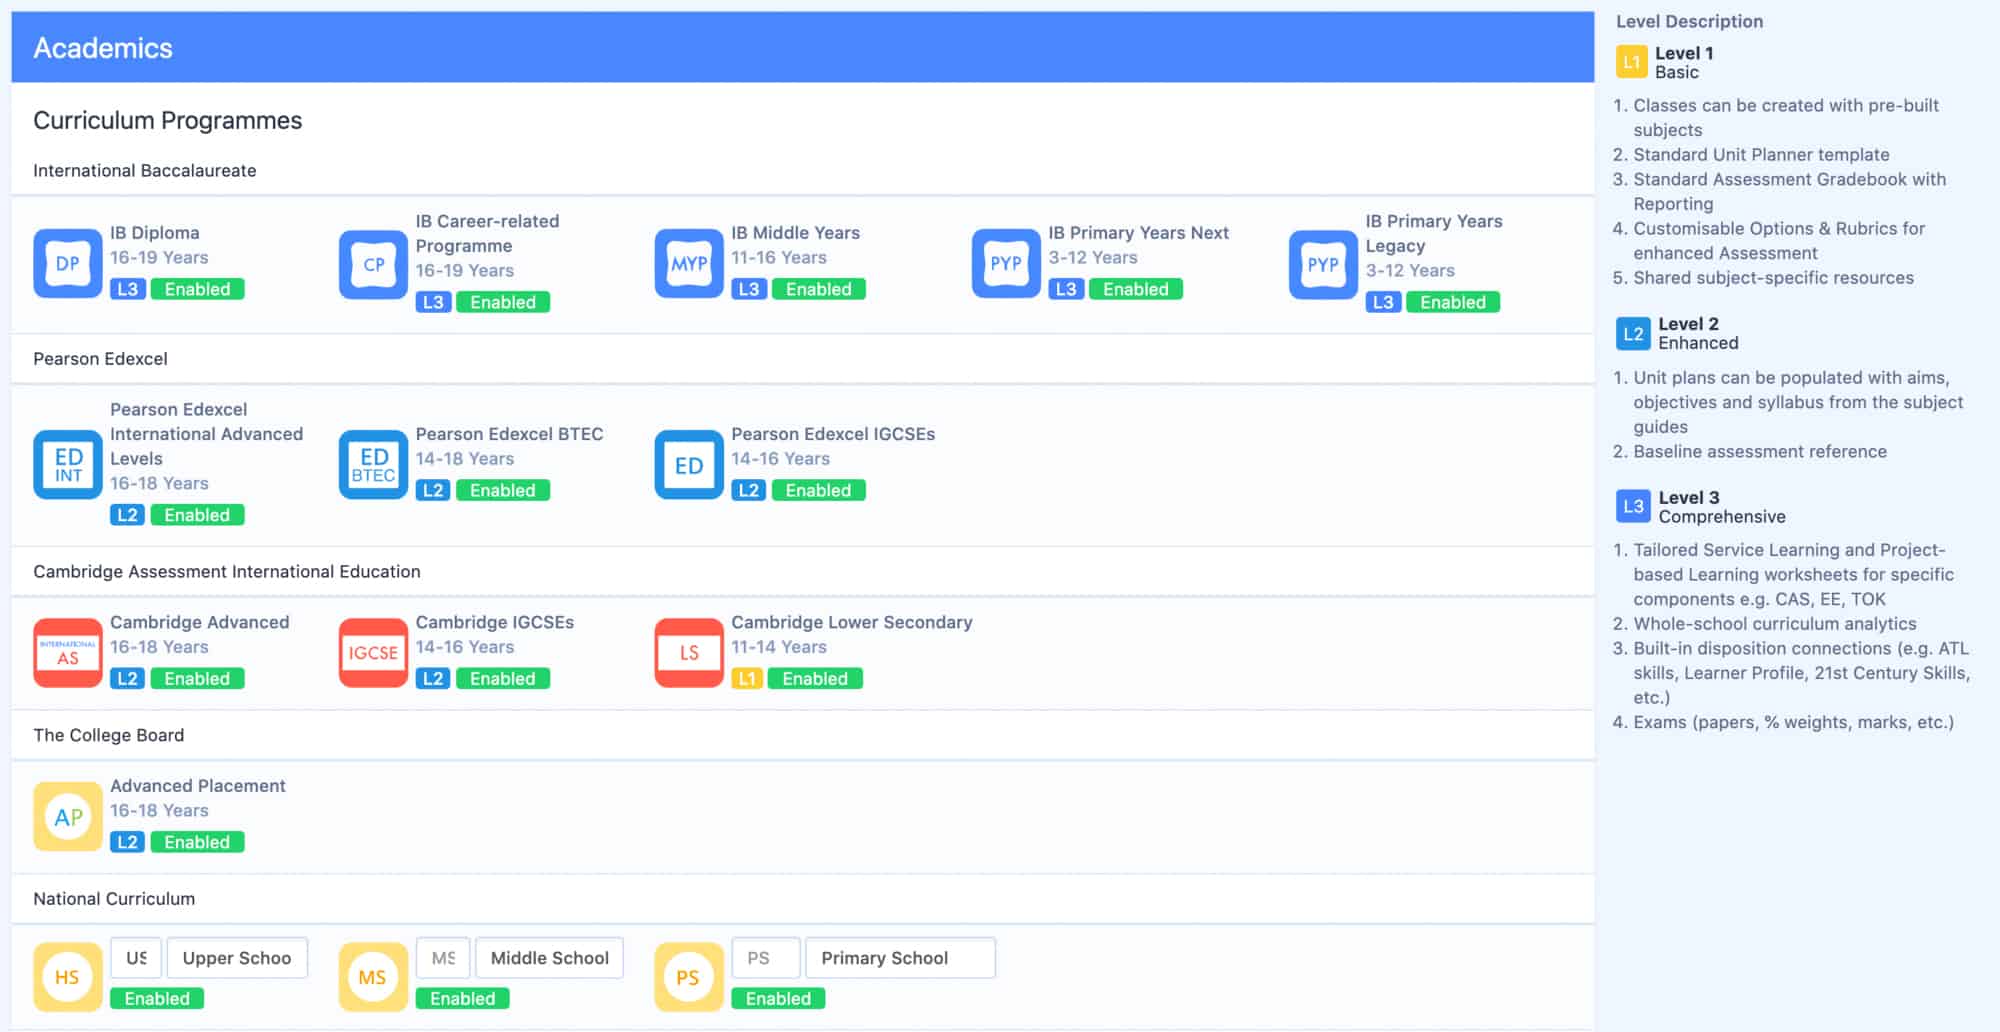Image resolution: width=2000 pixels, height=1032 pixels.
Task: Toggle Enabled for Cambridge Lower Secondary
Action: [x=815, y=679]
